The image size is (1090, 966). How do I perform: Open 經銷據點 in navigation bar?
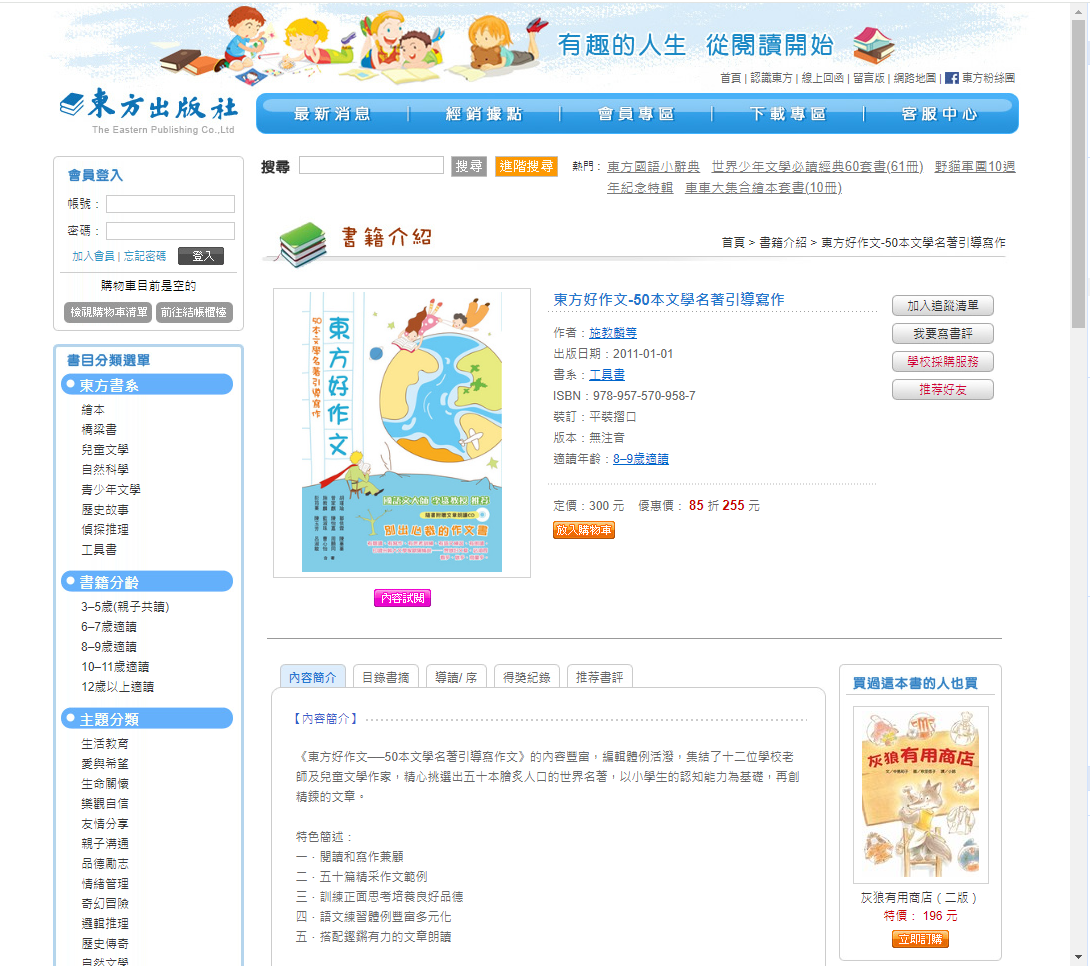click(484, 114)
